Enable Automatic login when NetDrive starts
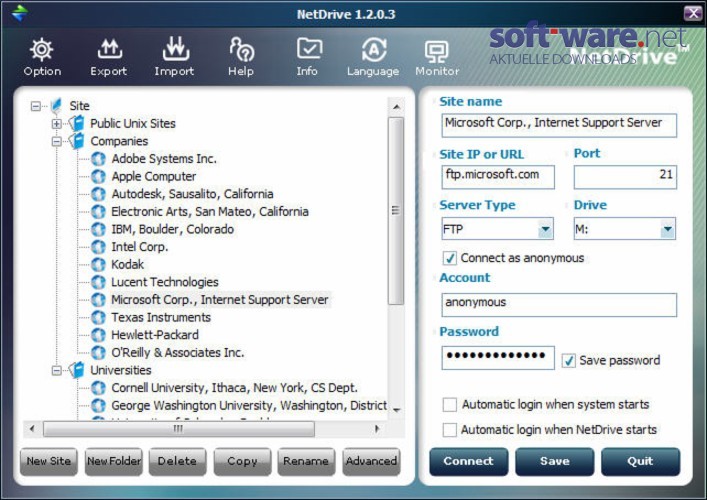The width and height of the screenshot is (707, 500). tap(450, 430)
